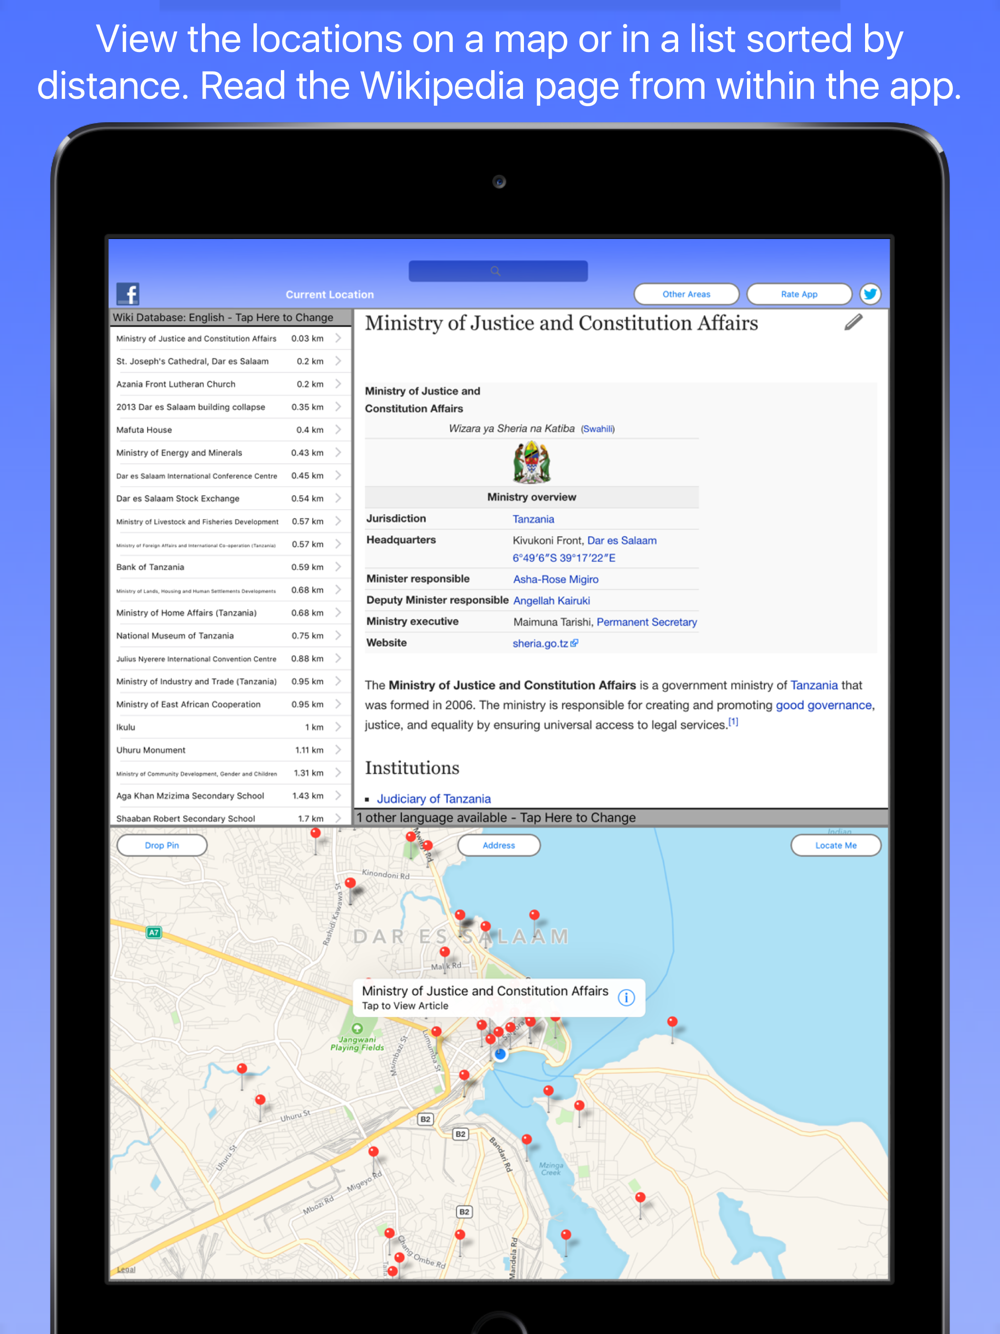Viewport: 1000px width, 1334px height.
Task: Select Ministry of Home Affairs (Tanzania)
Action: [230, 613]
